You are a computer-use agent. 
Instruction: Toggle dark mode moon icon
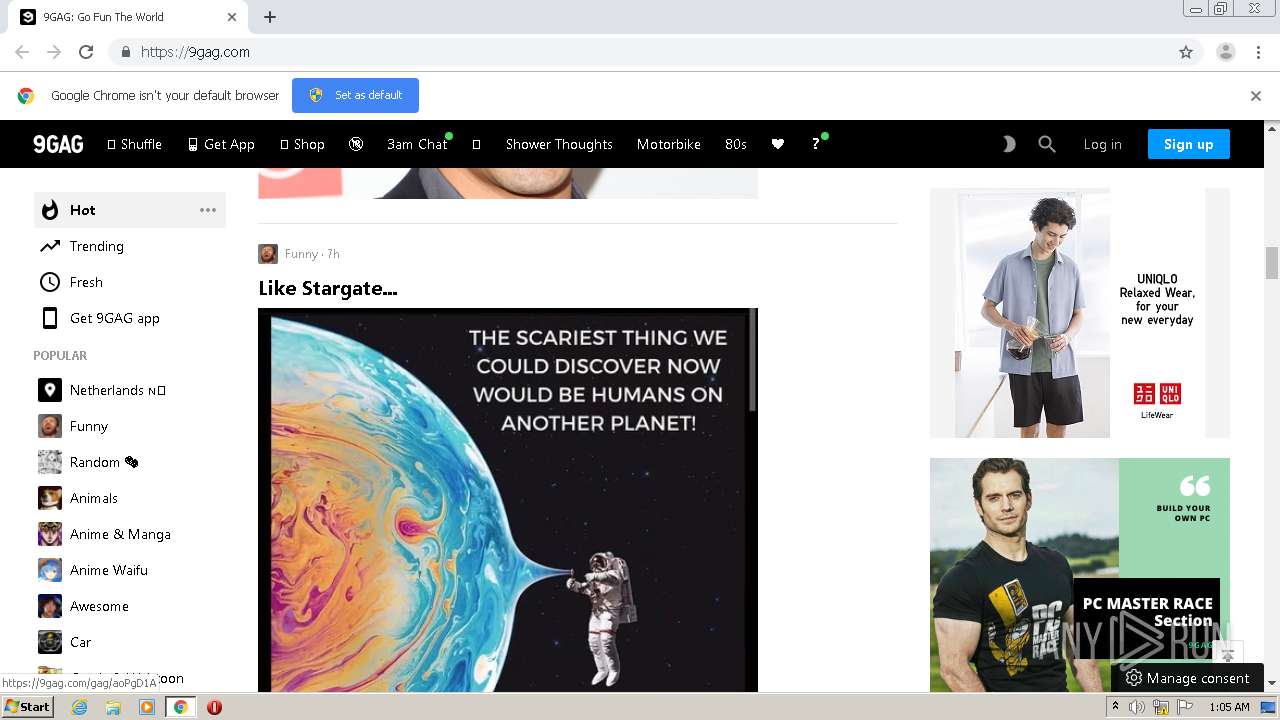pyautogui.click(x=1009, y=144)
